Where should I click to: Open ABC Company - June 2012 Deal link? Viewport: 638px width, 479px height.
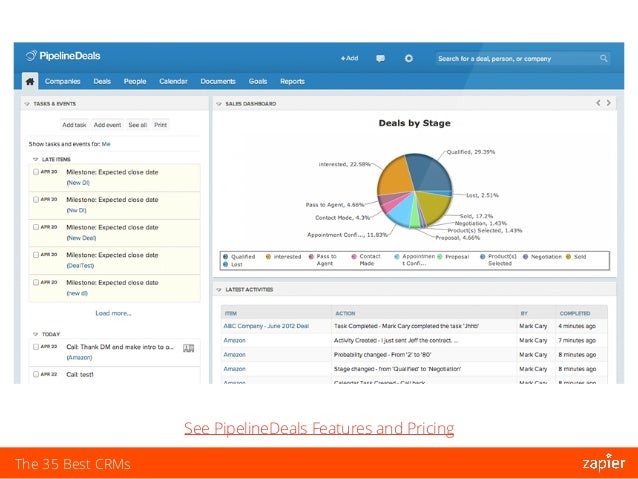pyautogui.click(x=266, y=326)
